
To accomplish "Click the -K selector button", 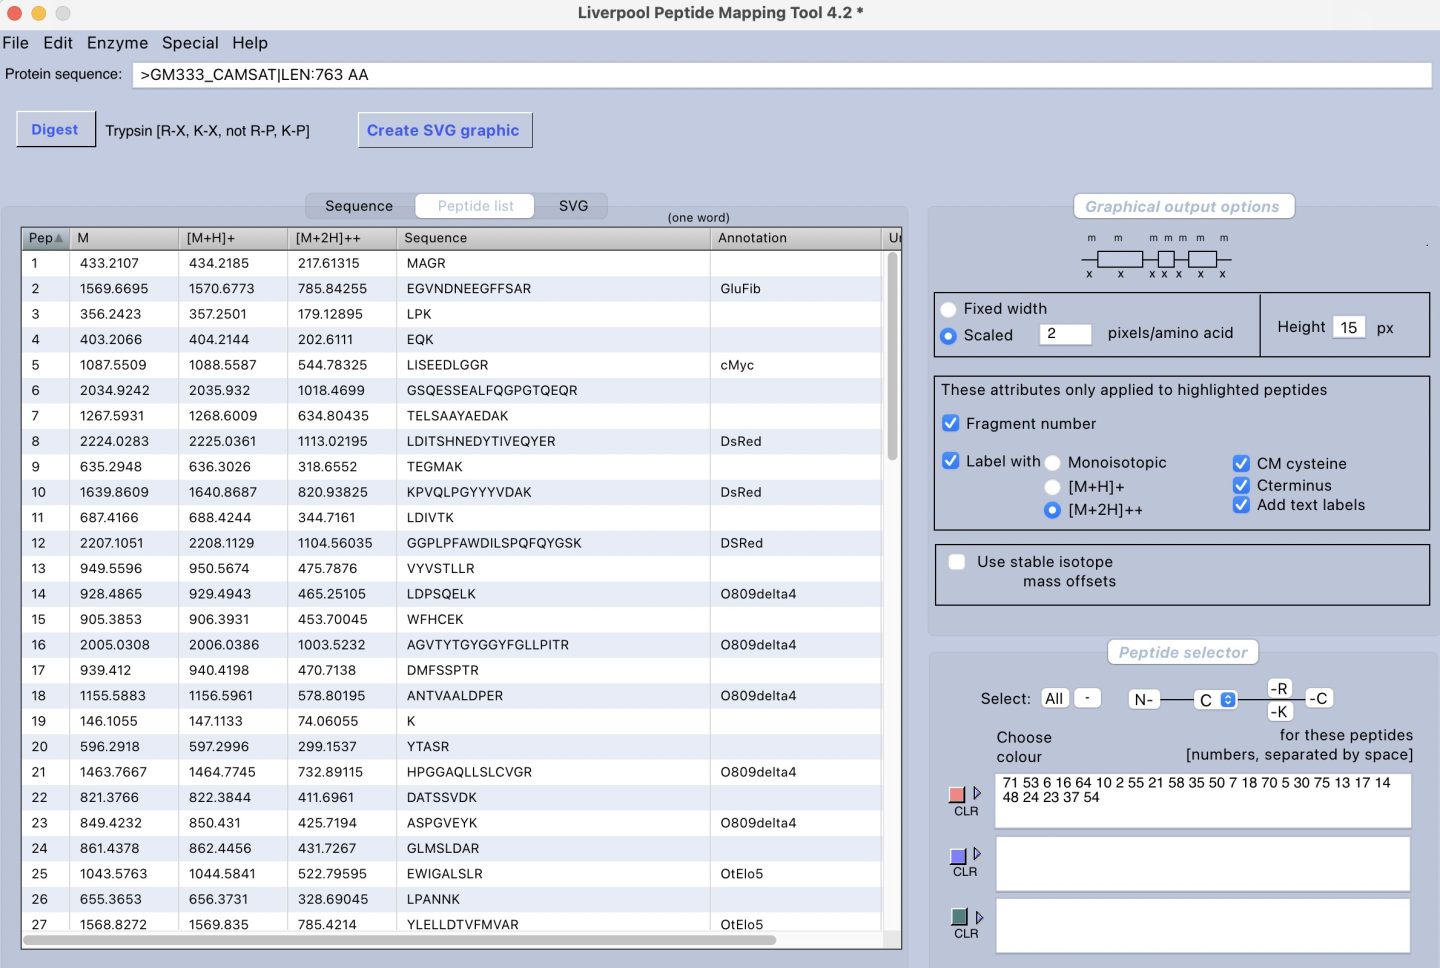I will pos(1279,712).
